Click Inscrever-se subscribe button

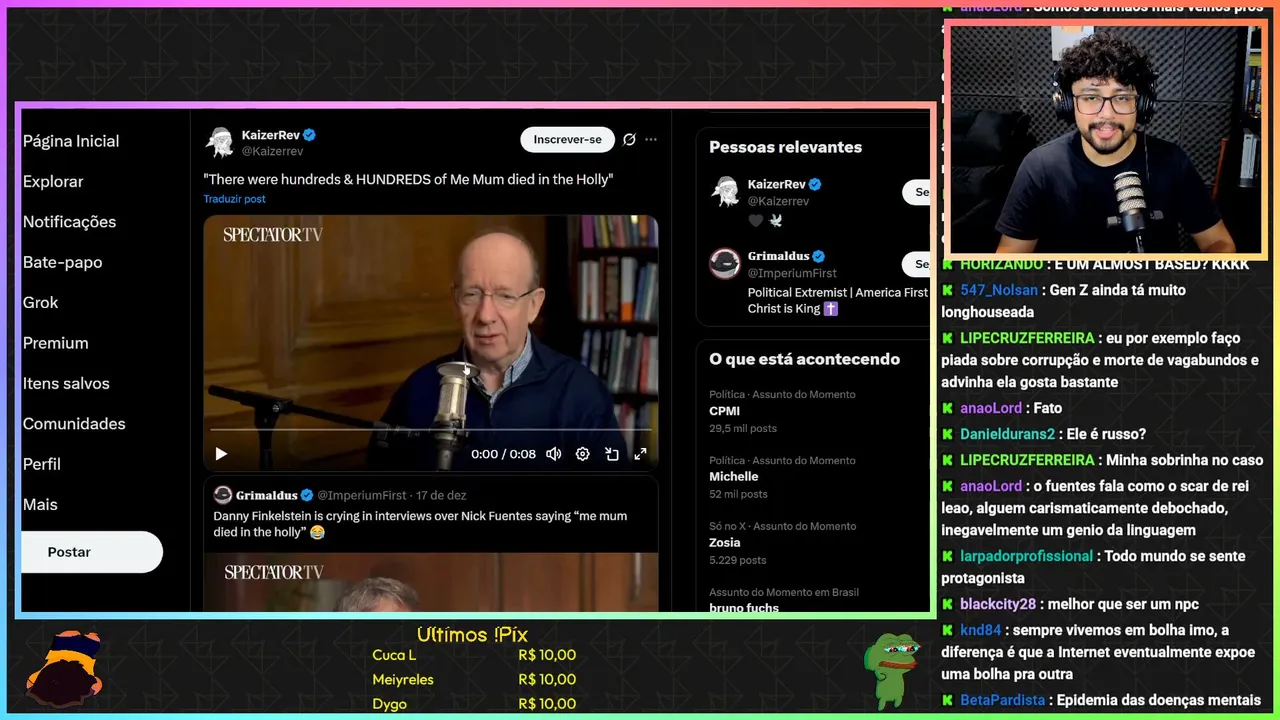[x=567, y=139]
